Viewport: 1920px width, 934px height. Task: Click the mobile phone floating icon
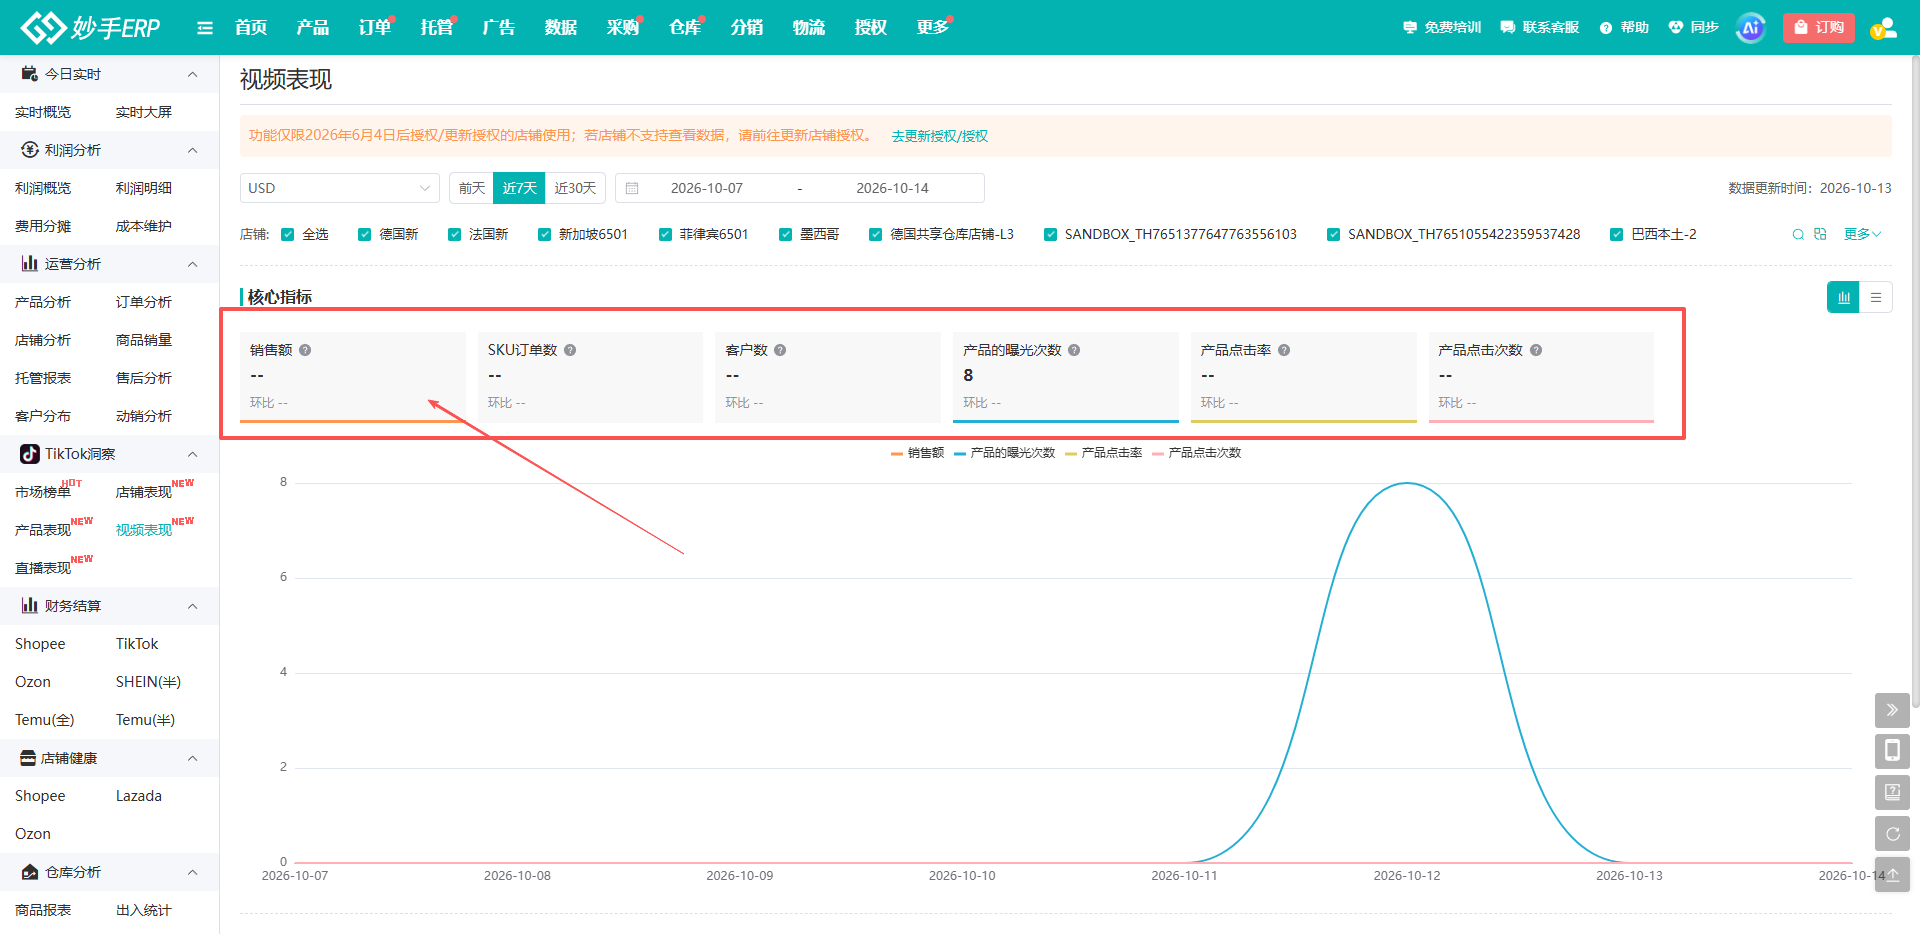tap(1892, 751)
